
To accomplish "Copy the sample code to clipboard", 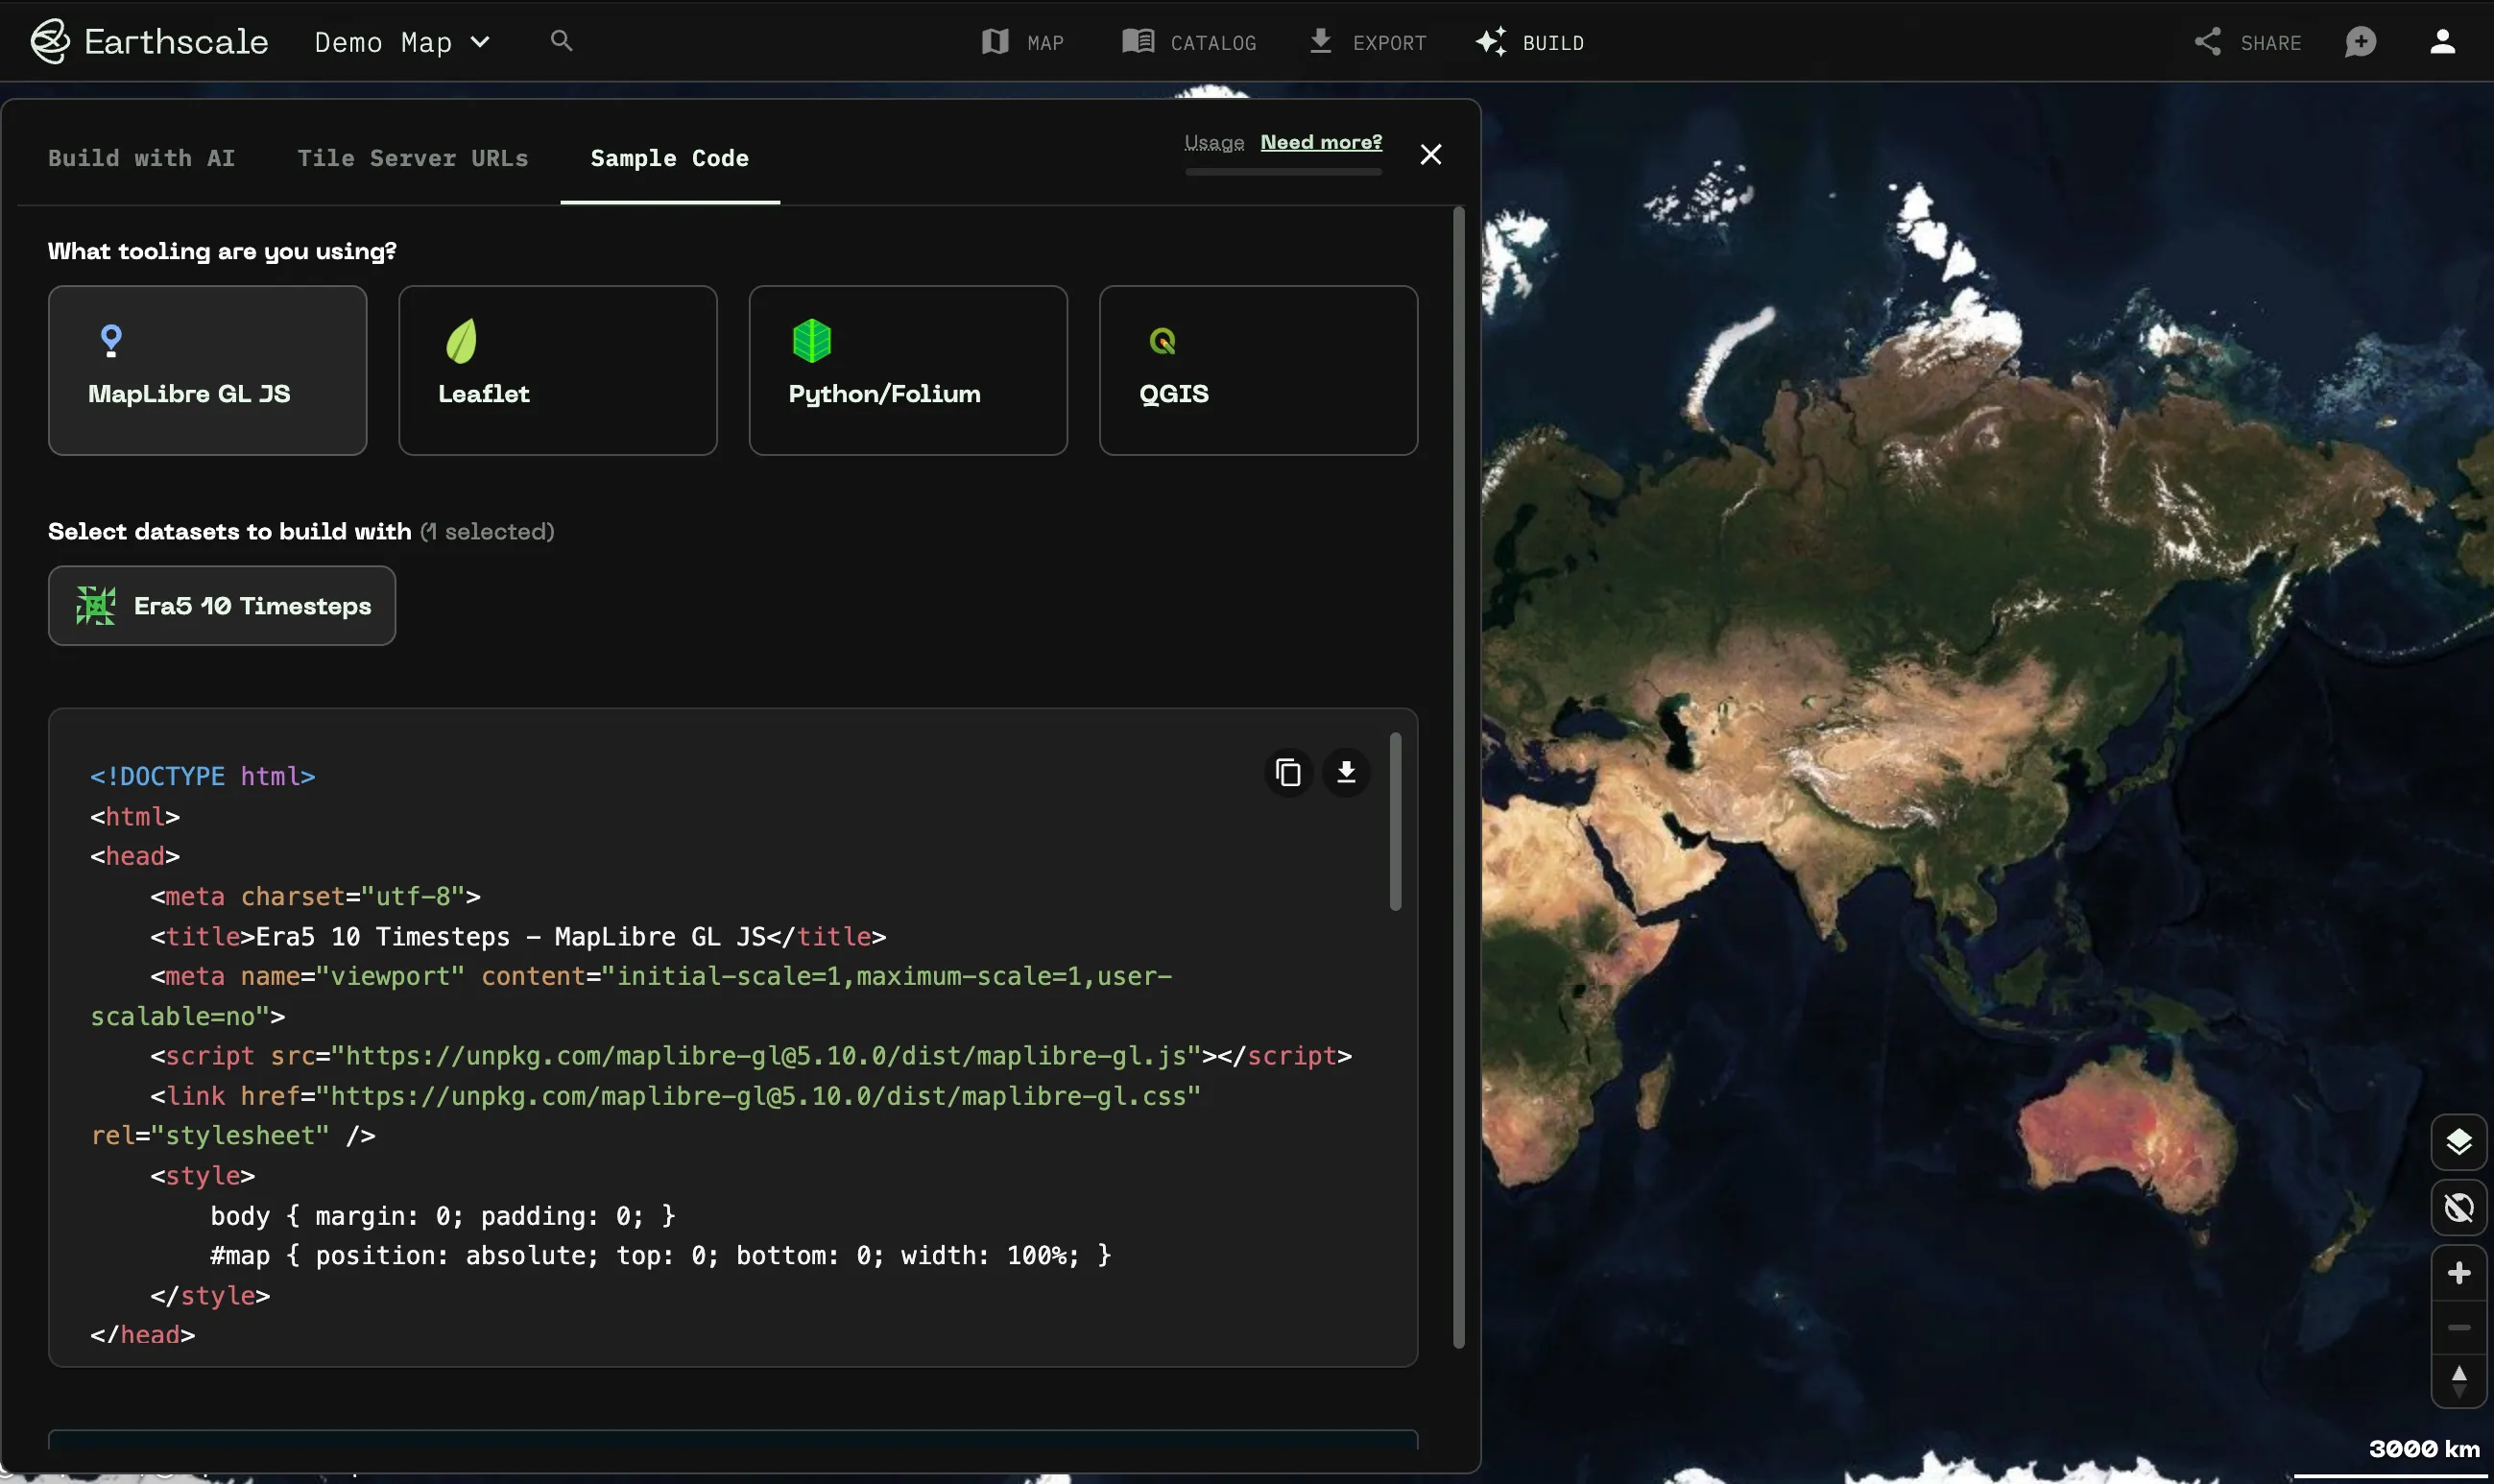I will 1288,772.
